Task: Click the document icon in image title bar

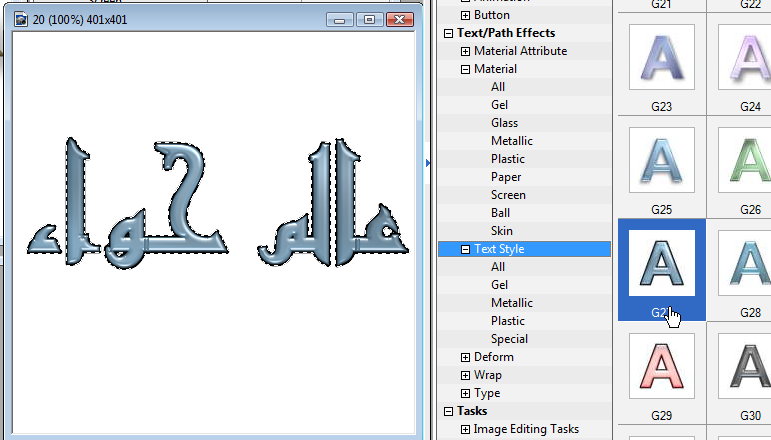Action: point(21,19)
